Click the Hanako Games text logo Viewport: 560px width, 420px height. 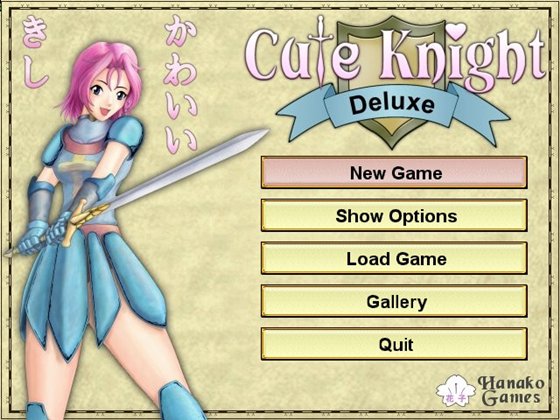(x=511, y=391)
